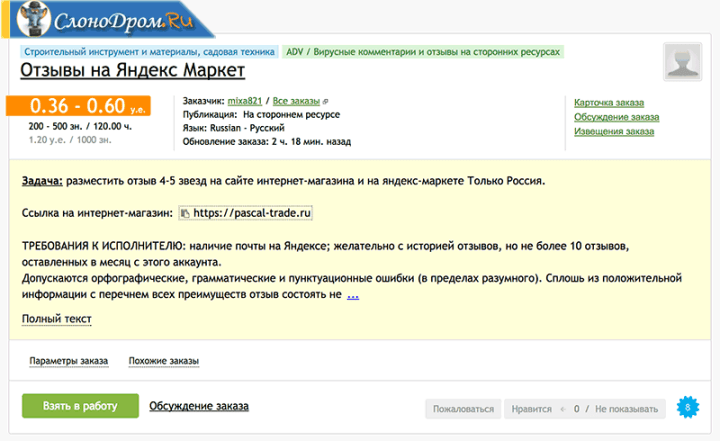Click the Пожаловаться button
The height and width of the screenshot is (441, 720).
pos(463,409)
